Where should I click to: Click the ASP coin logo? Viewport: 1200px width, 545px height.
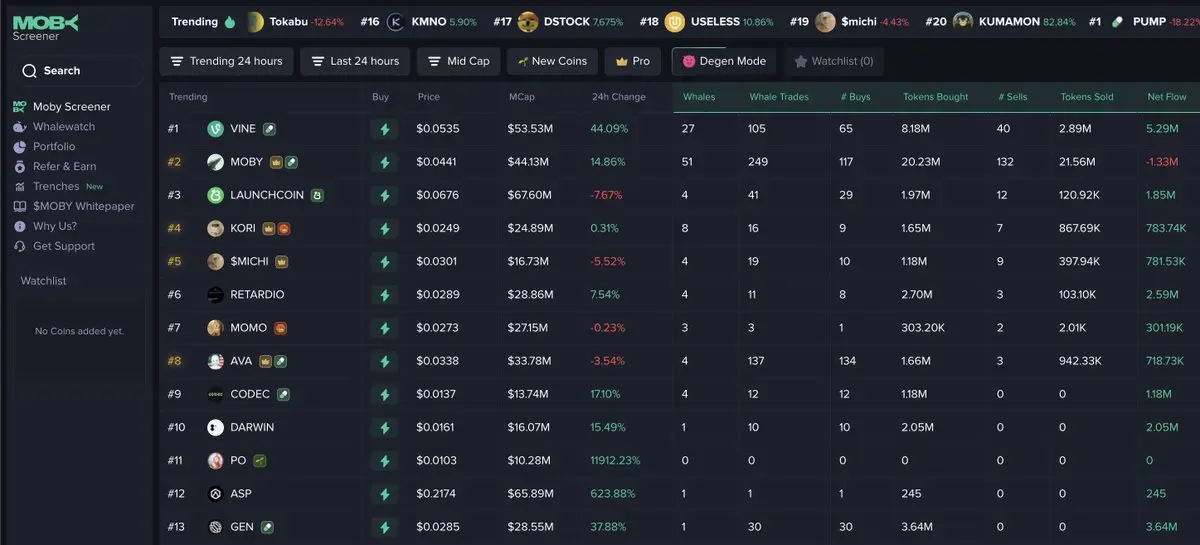215,494
